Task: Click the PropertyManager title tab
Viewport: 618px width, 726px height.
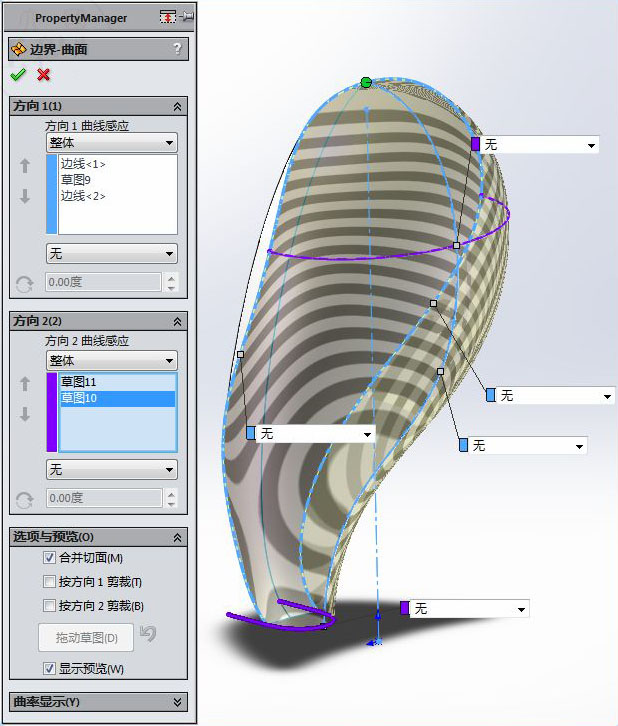Action: (x=81, y=18)
